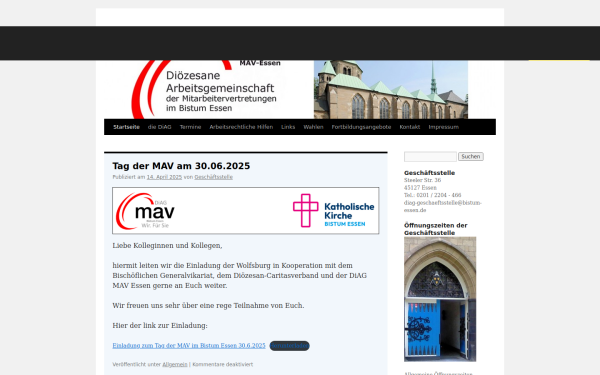Viewport: 600px width, 375px height.
Task: Click the diag-geschaeftsstelle email address text
Action: [443, 206]
